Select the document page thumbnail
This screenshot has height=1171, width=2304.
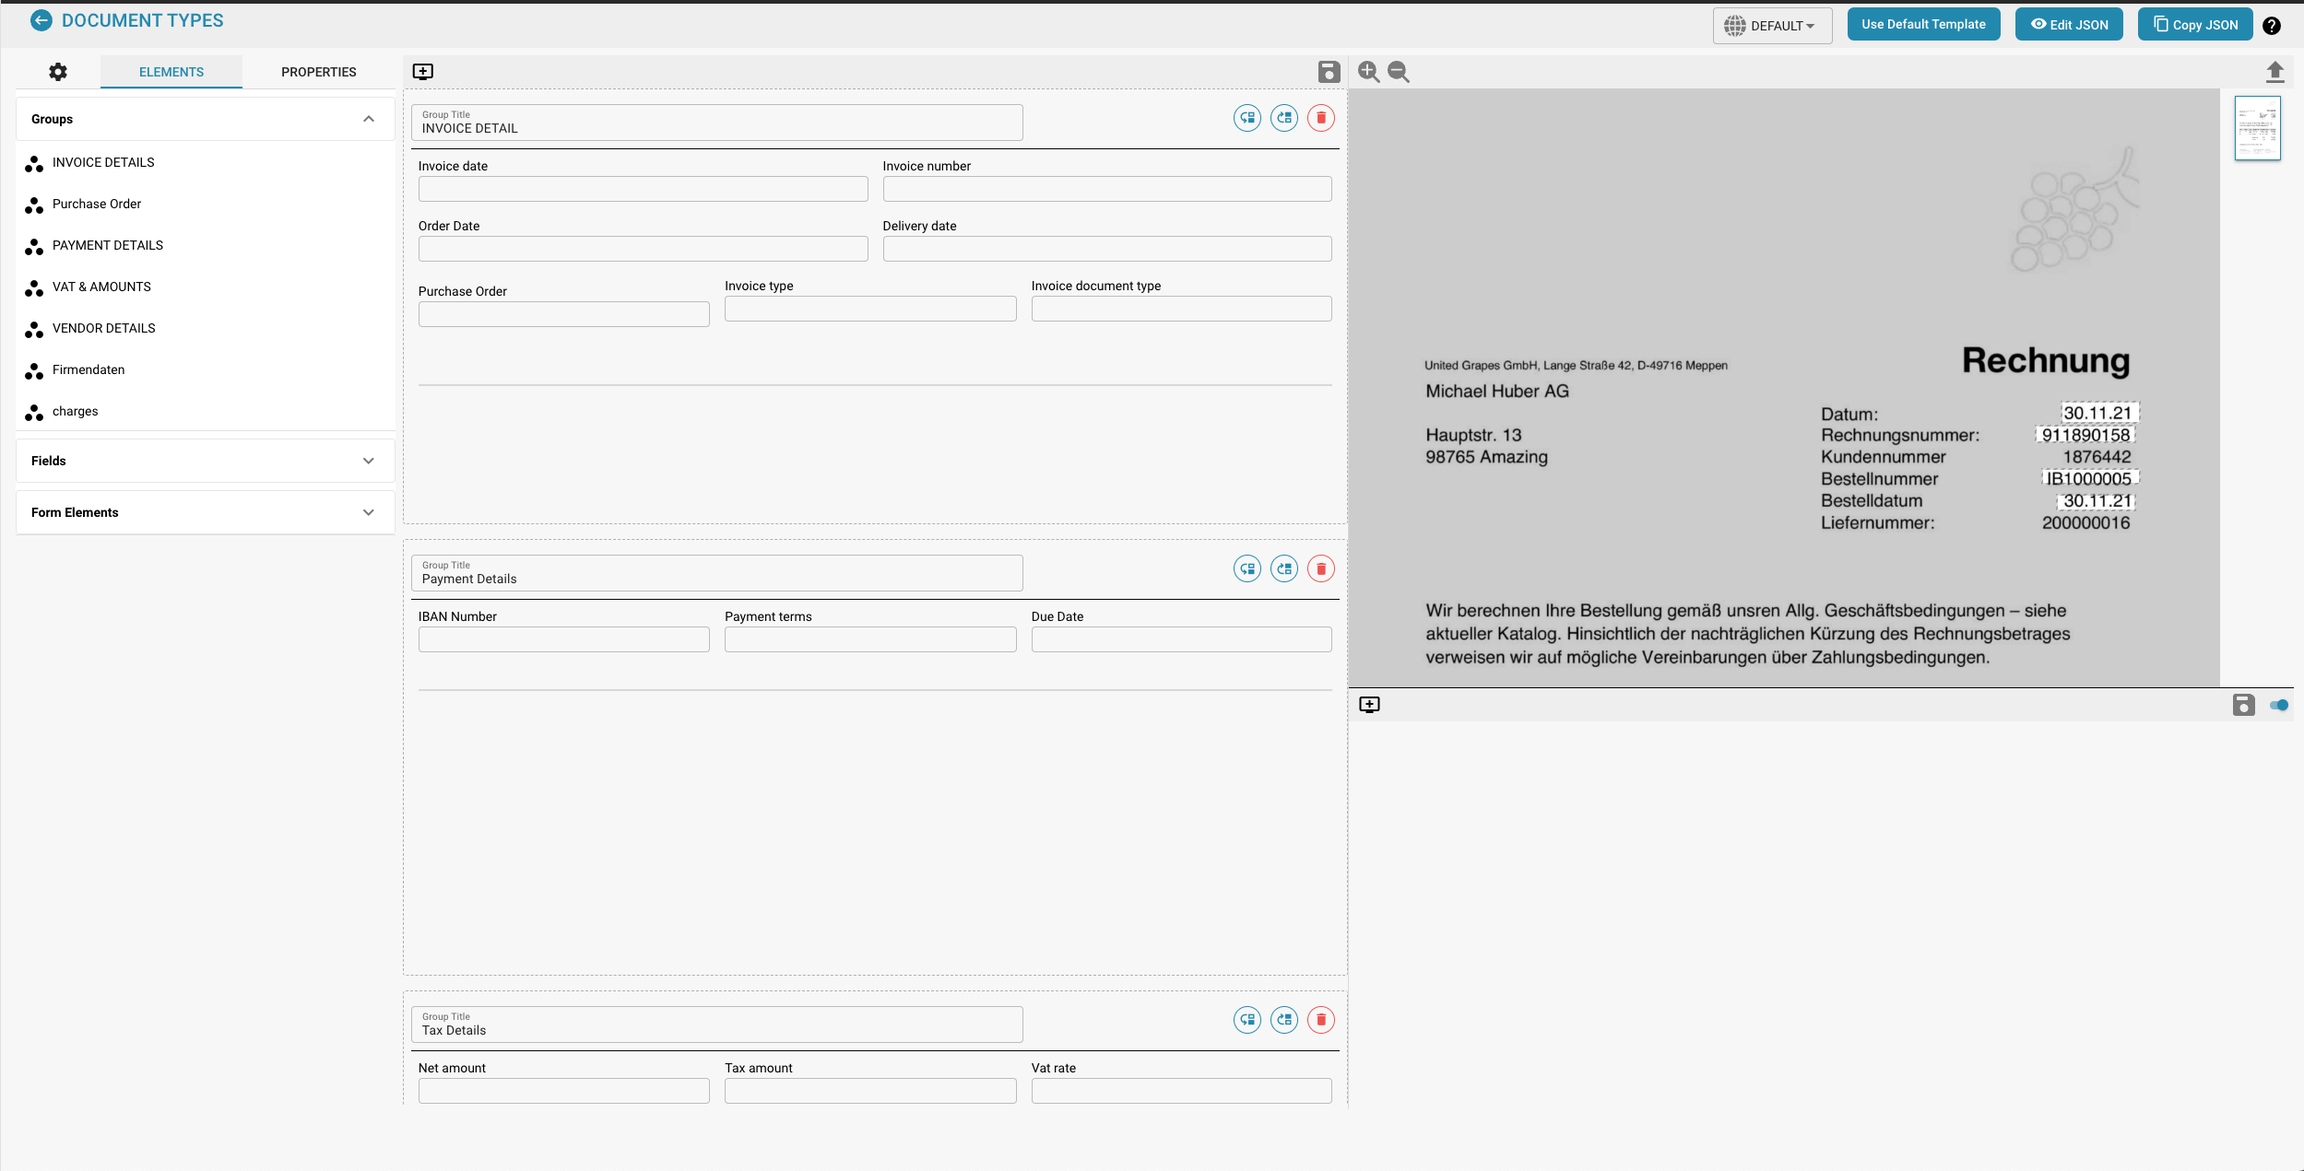[2257, 128]
